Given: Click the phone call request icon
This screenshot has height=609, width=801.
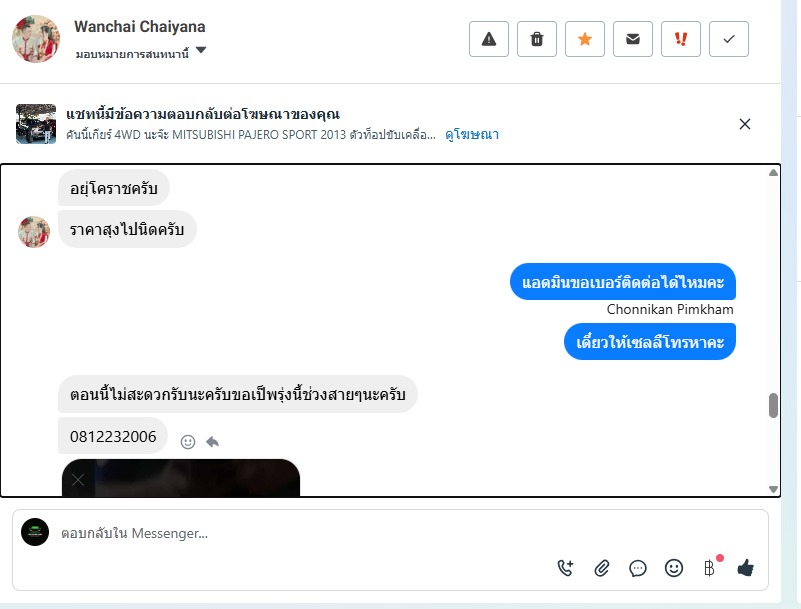Looking at the screenshot, I should [566, 568].
